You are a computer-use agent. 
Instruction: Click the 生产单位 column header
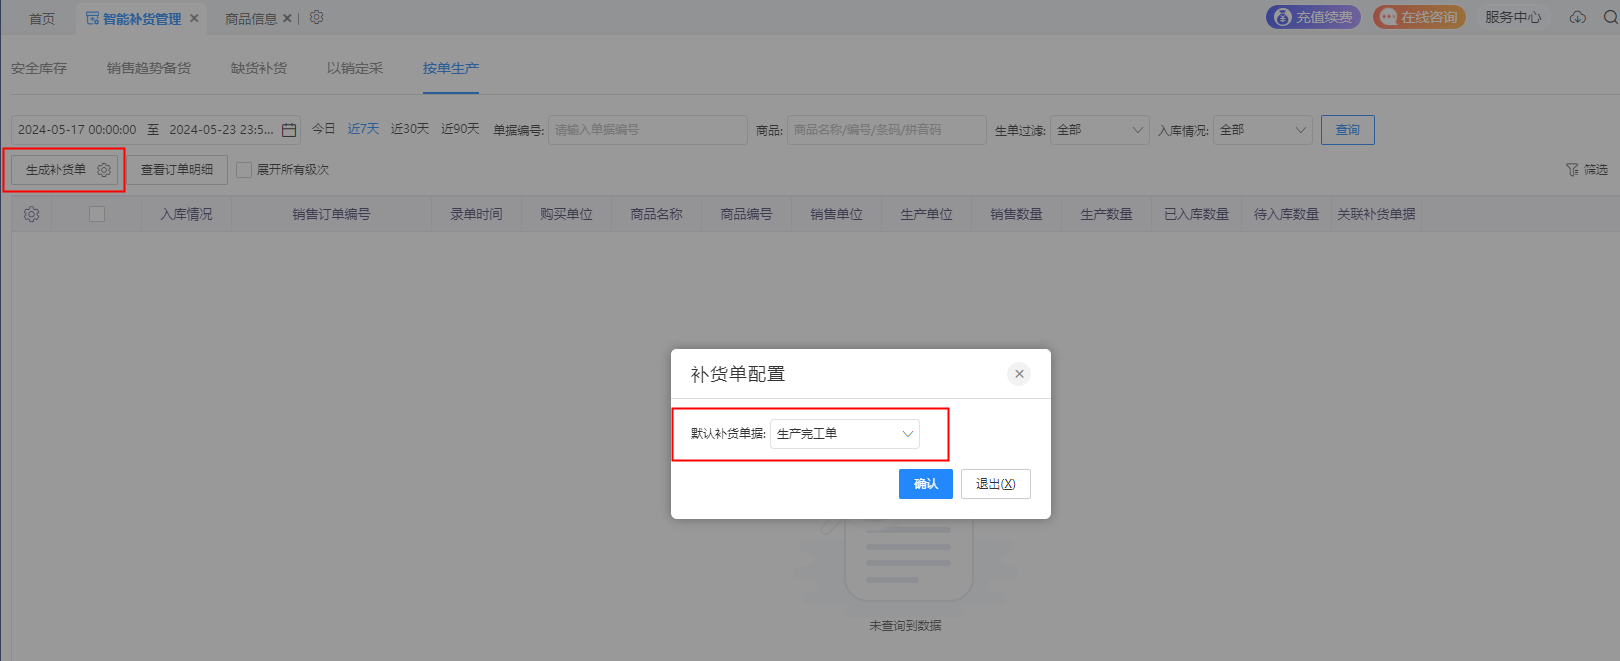coord(927,214)
